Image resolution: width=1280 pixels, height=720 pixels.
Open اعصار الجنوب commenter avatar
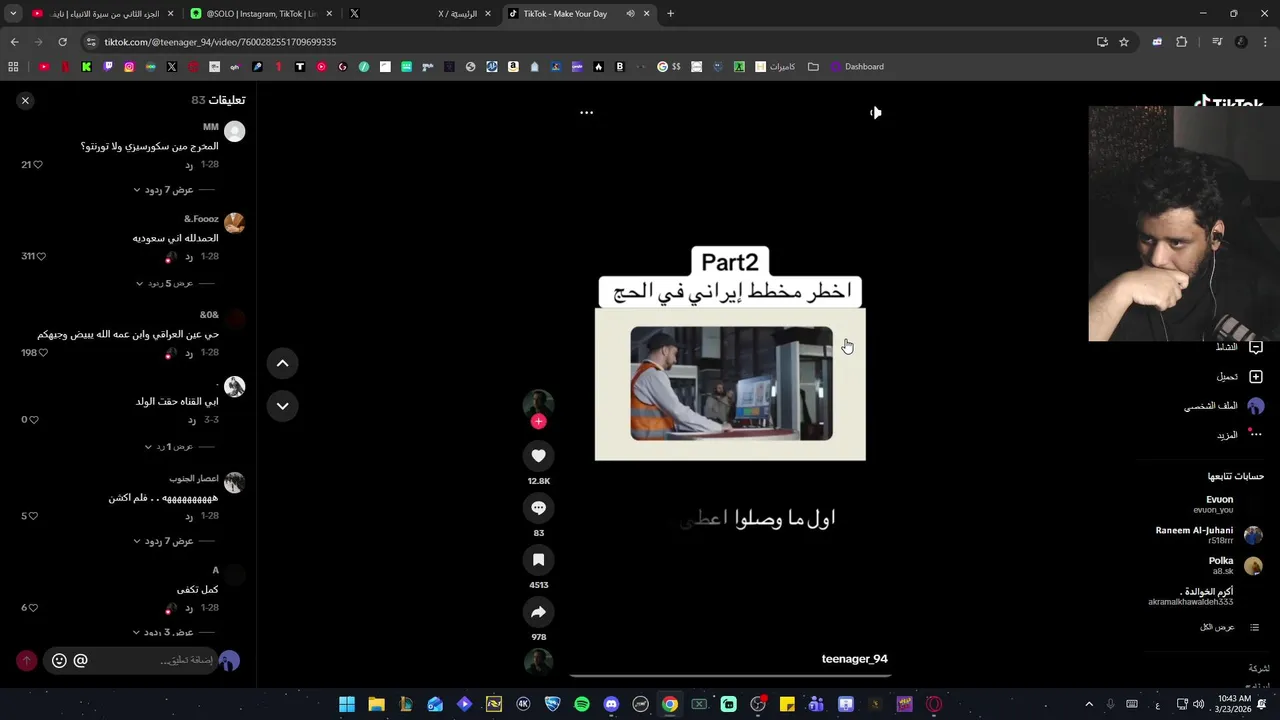pyautogui.click(x=234, y=483)
